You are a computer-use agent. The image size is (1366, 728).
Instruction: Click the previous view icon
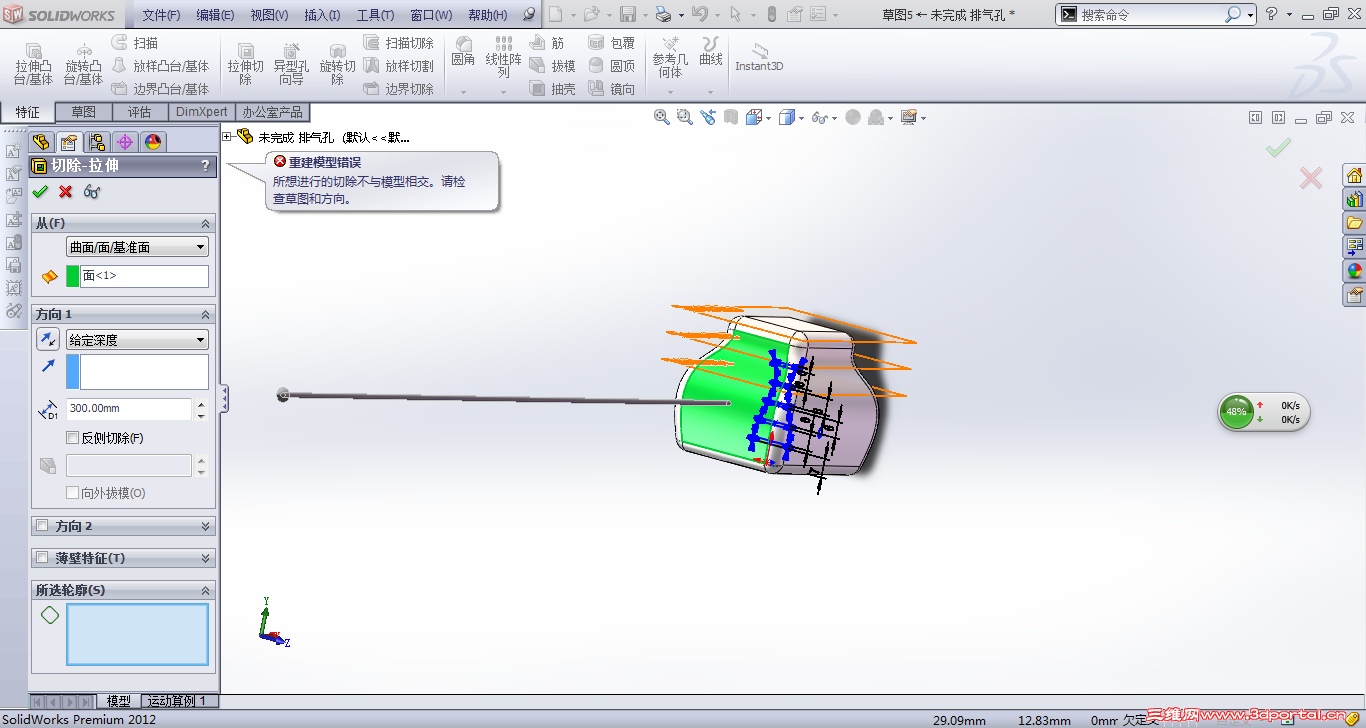pyautogui.click(x=708, y=117)
